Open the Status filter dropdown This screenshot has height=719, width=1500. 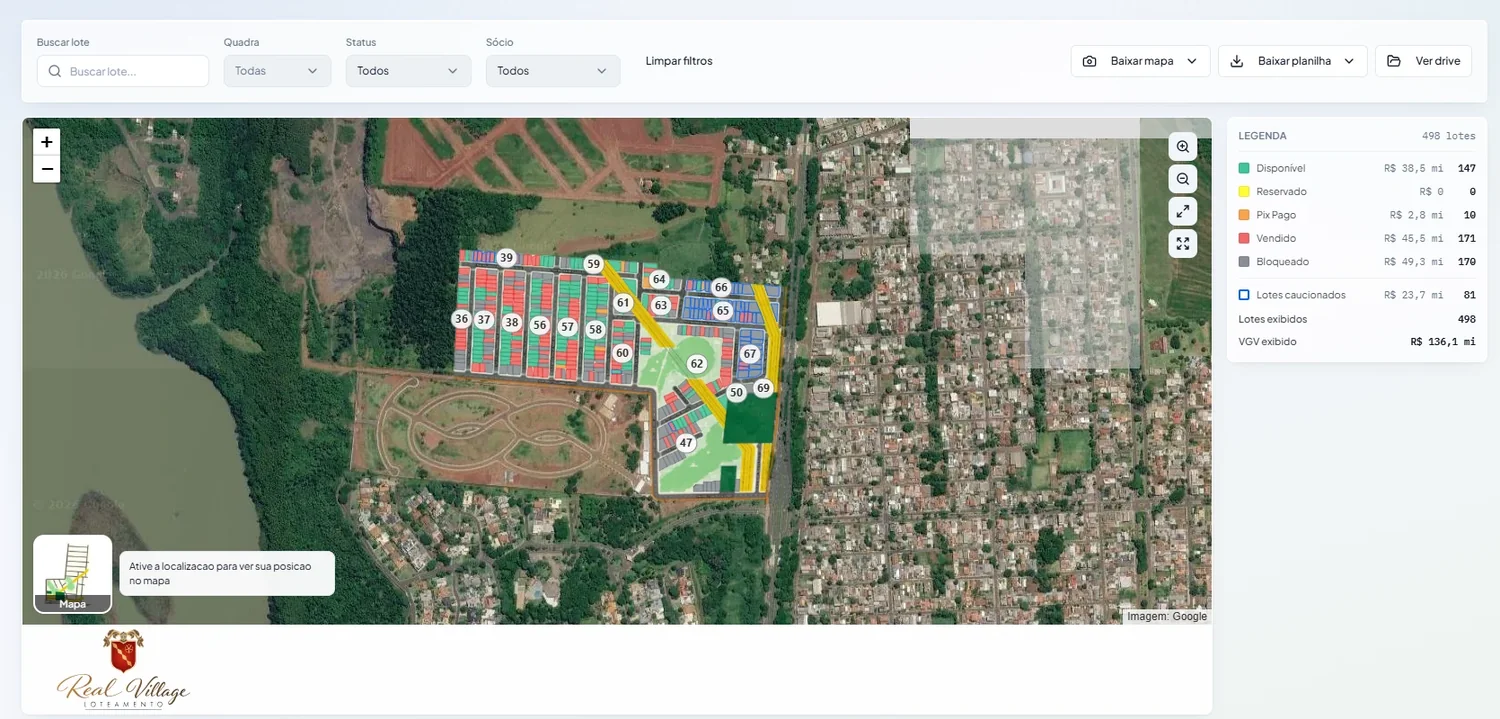[408, 71]
